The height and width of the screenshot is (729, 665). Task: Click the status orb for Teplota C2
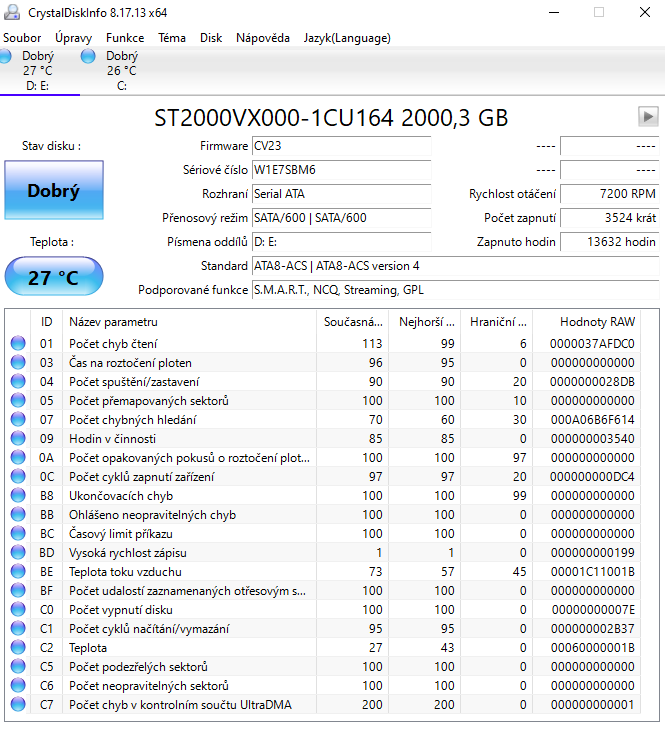pos(18,648)
